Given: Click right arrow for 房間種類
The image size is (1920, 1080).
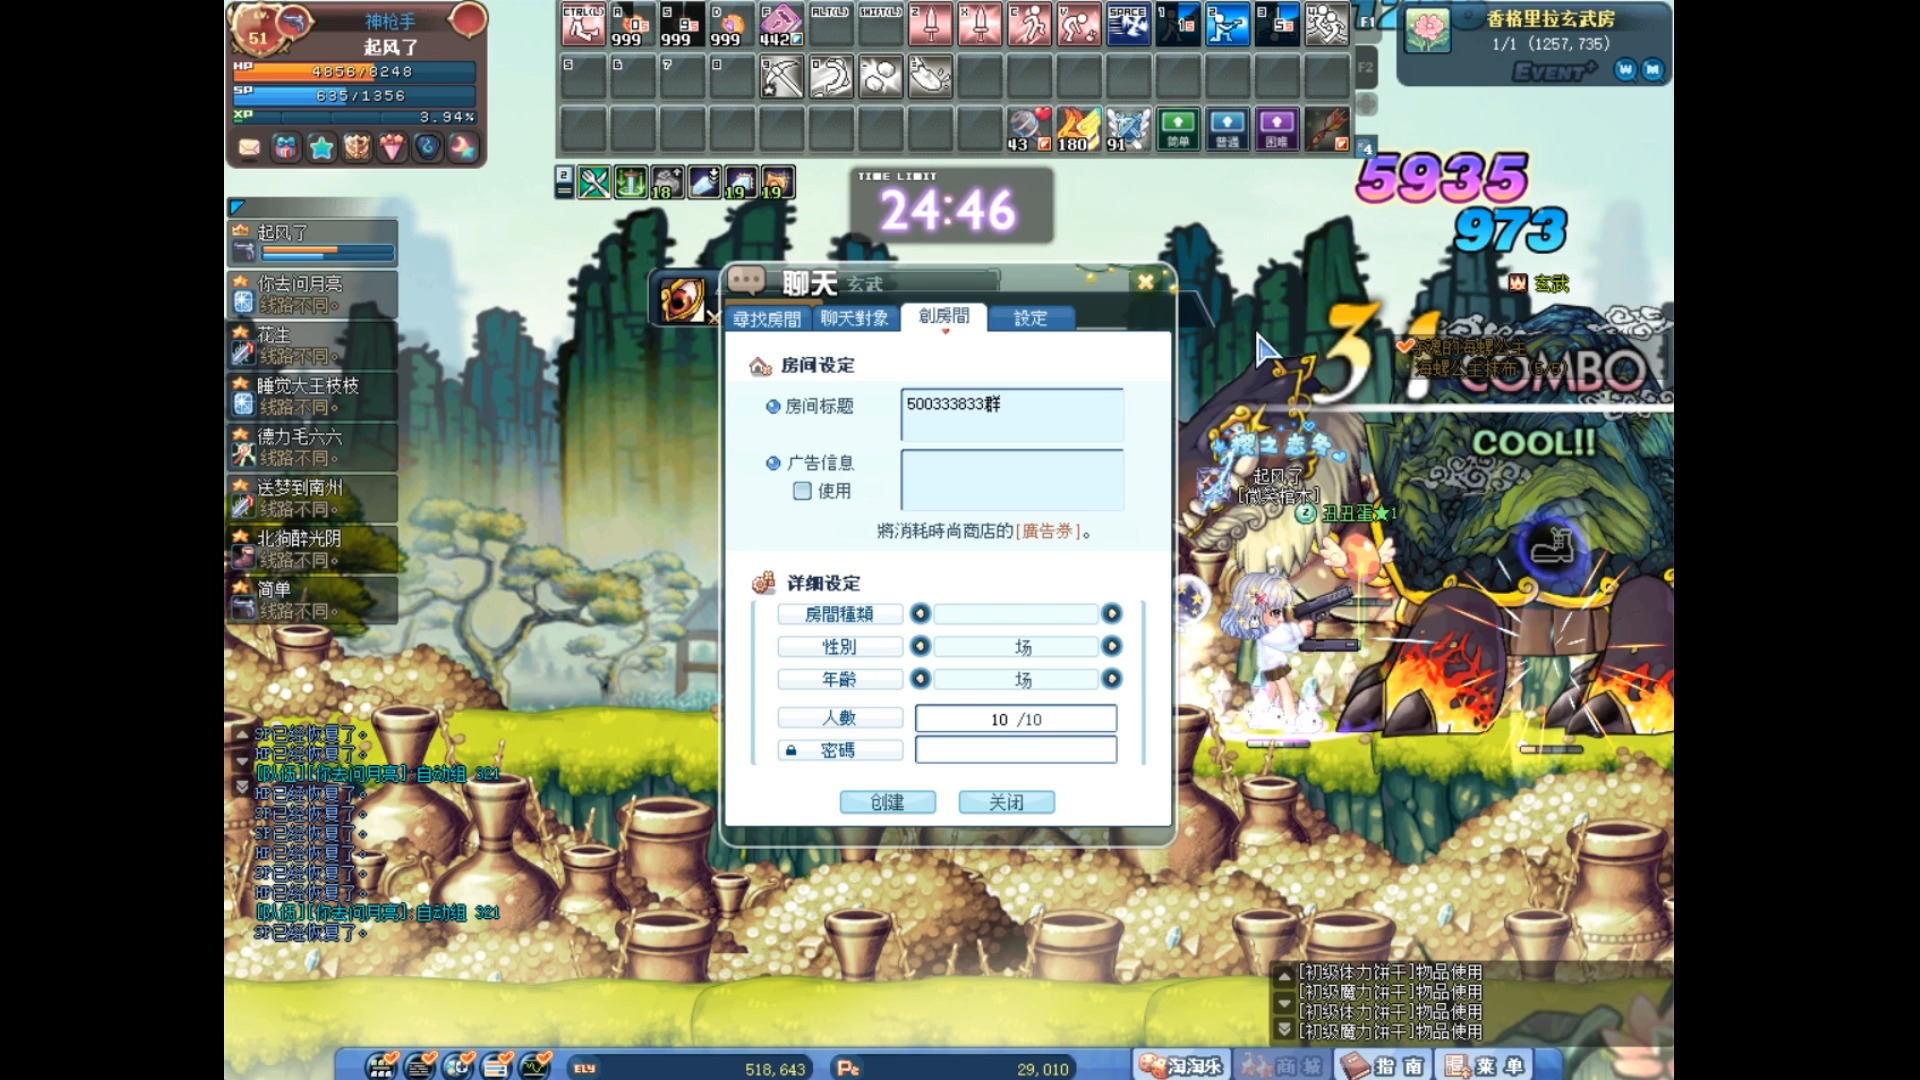Looking at the screenshot, I should pos(1111,614).
